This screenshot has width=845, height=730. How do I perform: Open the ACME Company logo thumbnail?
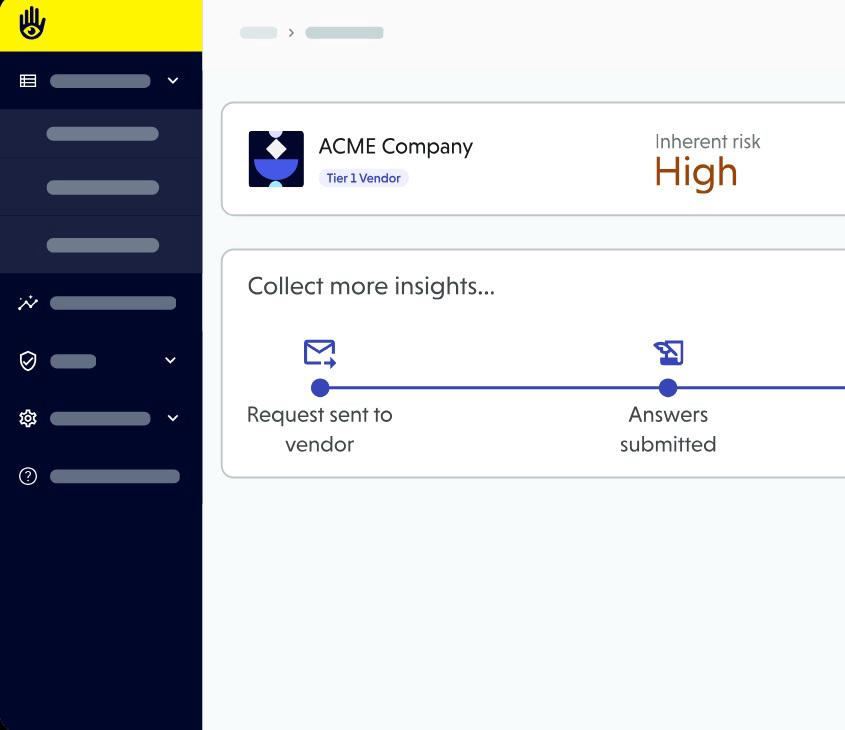click(276, 159)
